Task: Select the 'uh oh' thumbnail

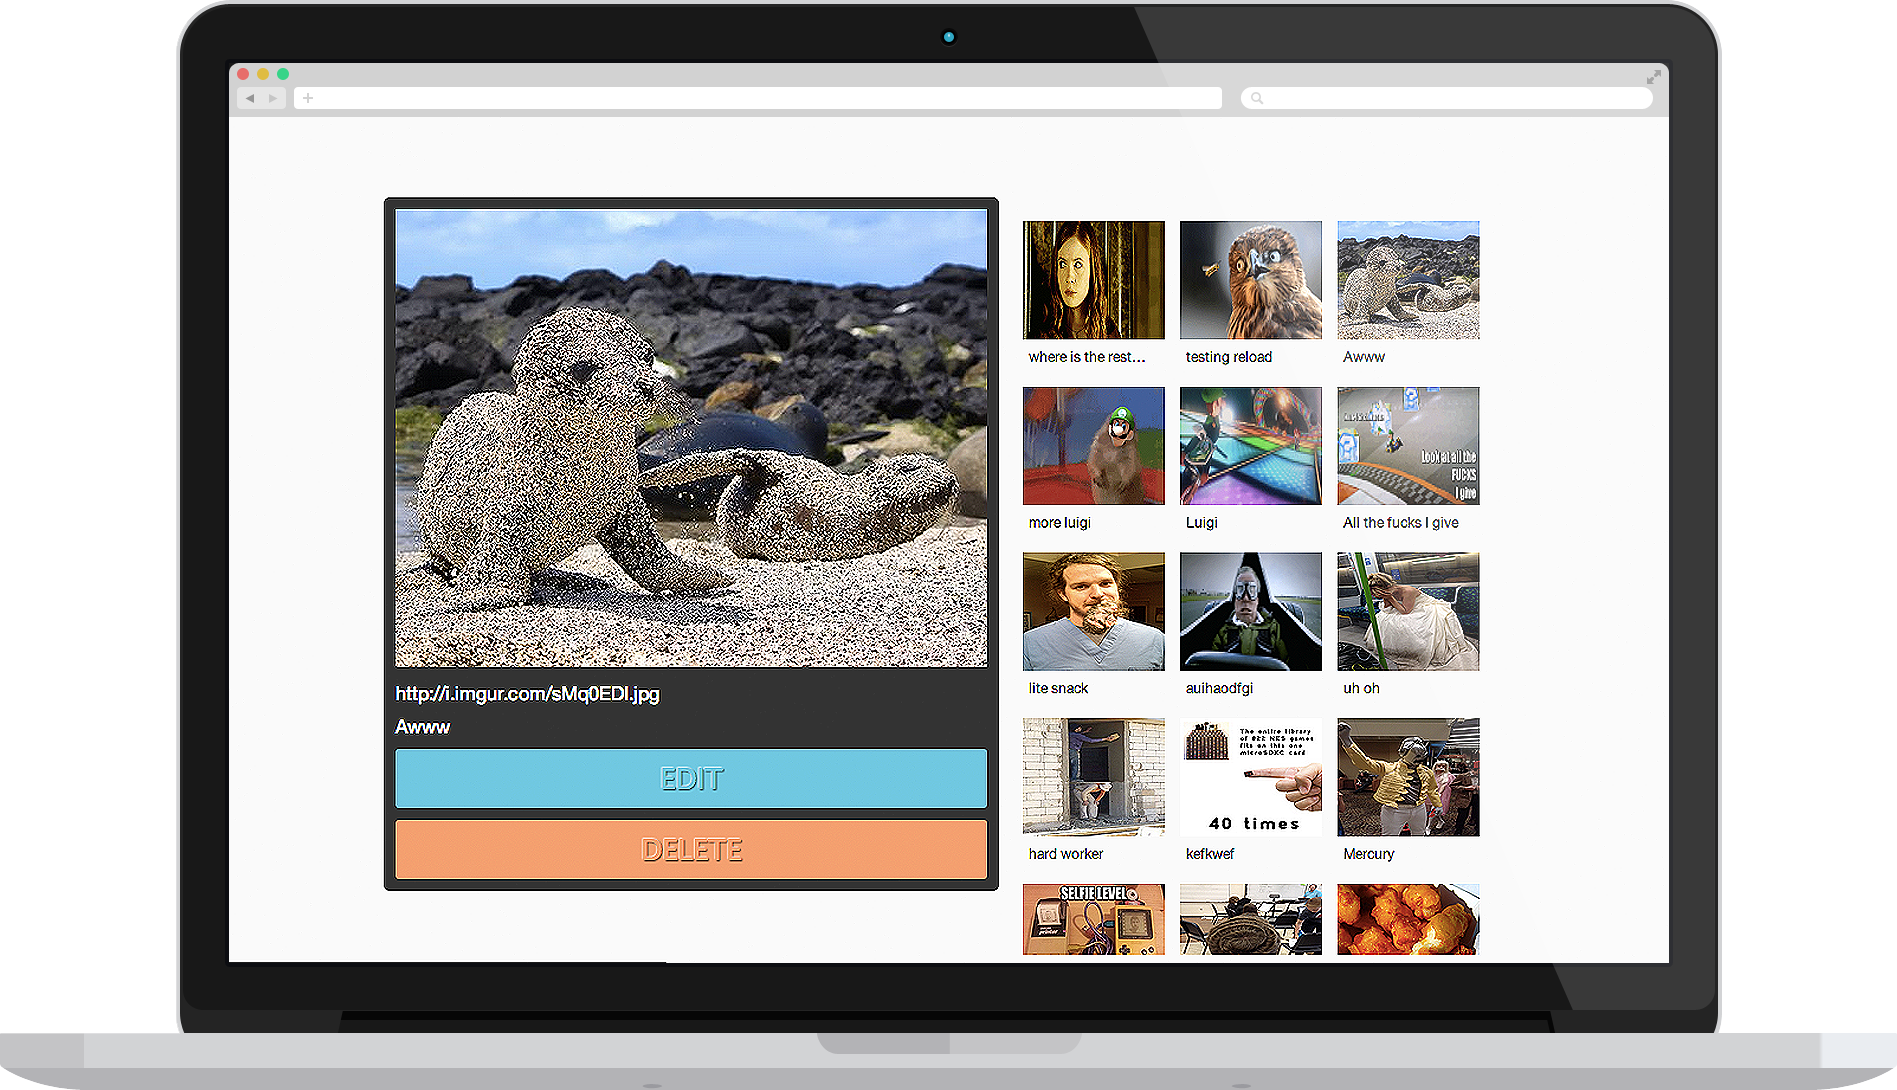Action: [1408, 611]
